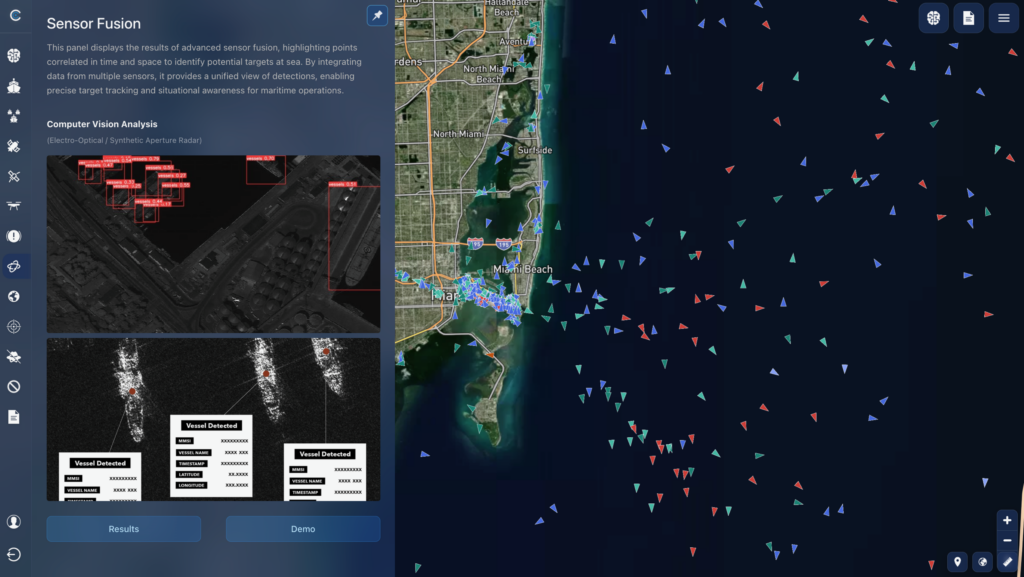This screenshot has width=1024, height=577.
Task: Click the ship icon in the left sidebar
Action: (14, 86)
